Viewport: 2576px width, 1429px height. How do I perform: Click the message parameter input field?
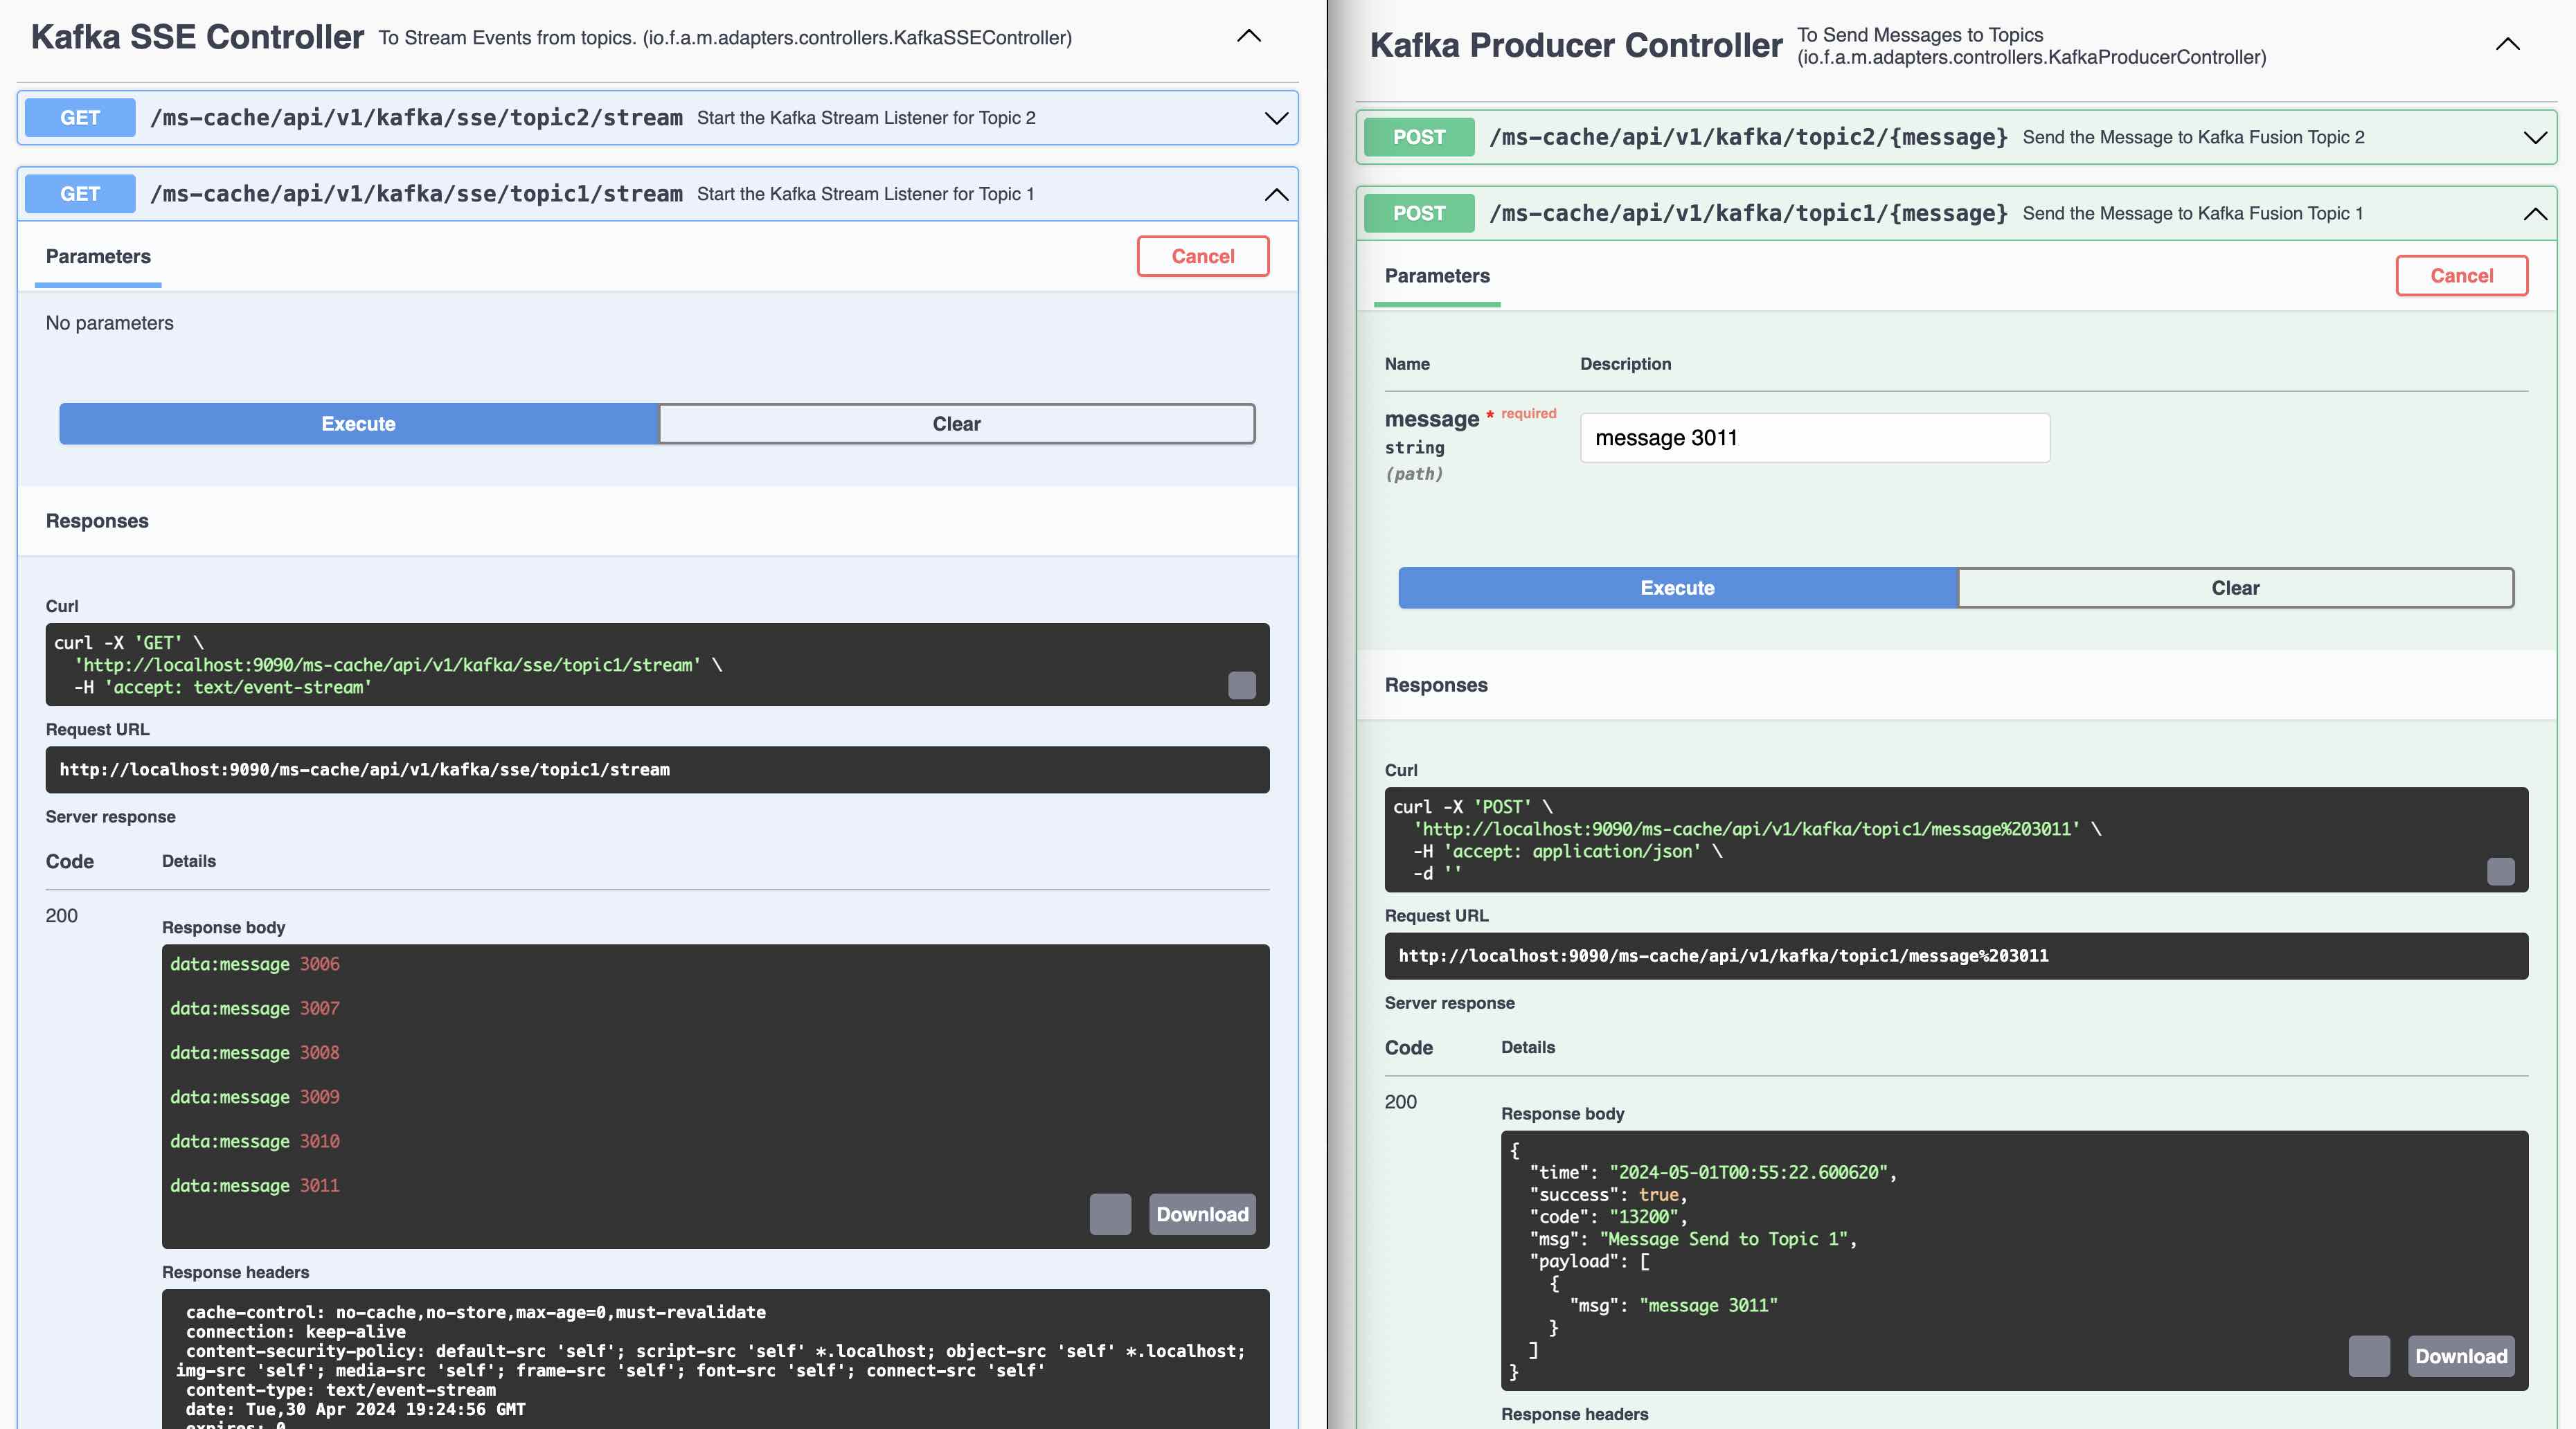tap(1814, 438)
